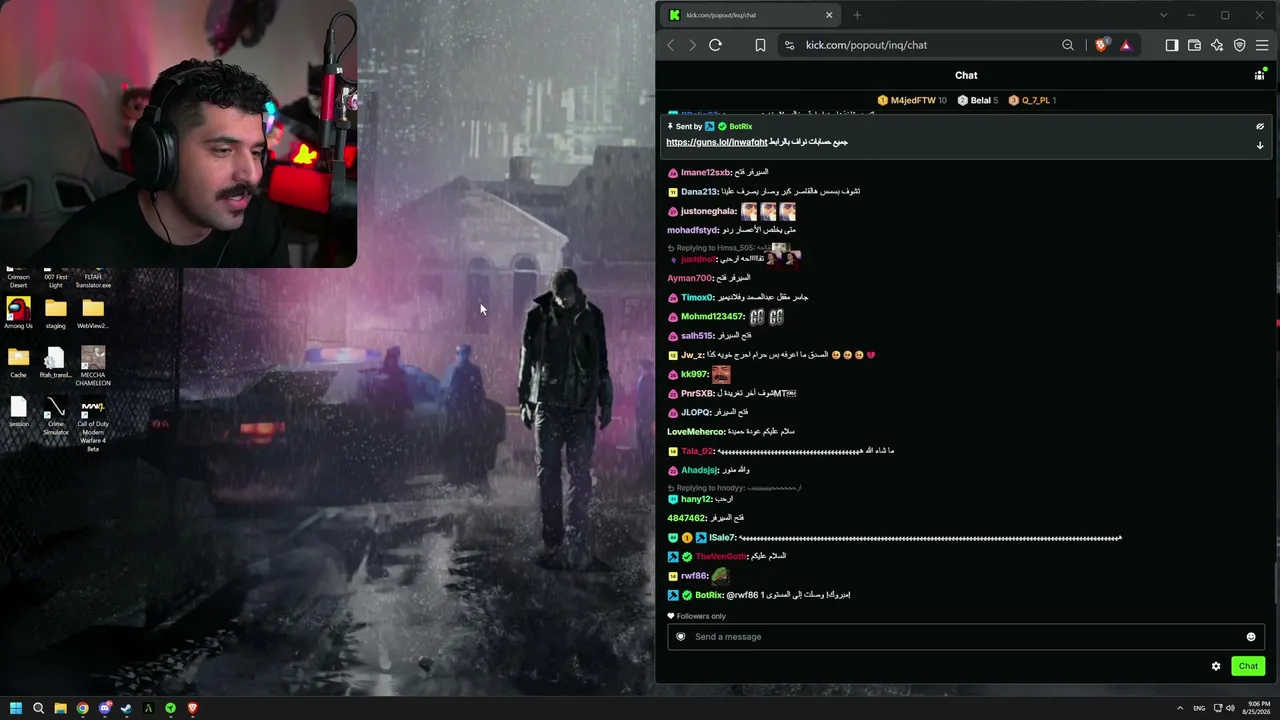Close the kick.com chat tab
Screen dimensions: 1280x720
coord(829,15)
